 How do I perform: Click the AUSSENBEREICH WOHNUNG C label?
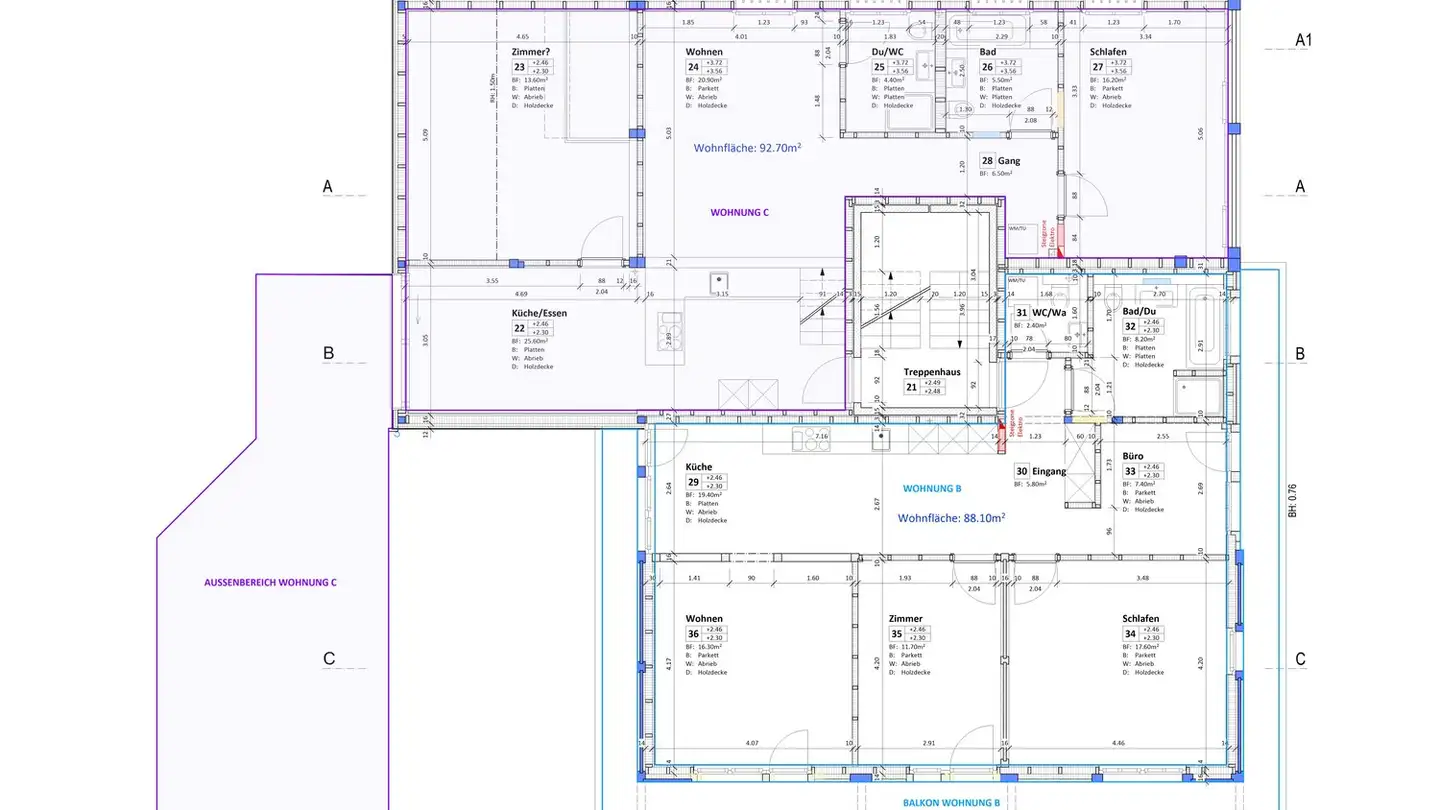(x=270, y=582)
